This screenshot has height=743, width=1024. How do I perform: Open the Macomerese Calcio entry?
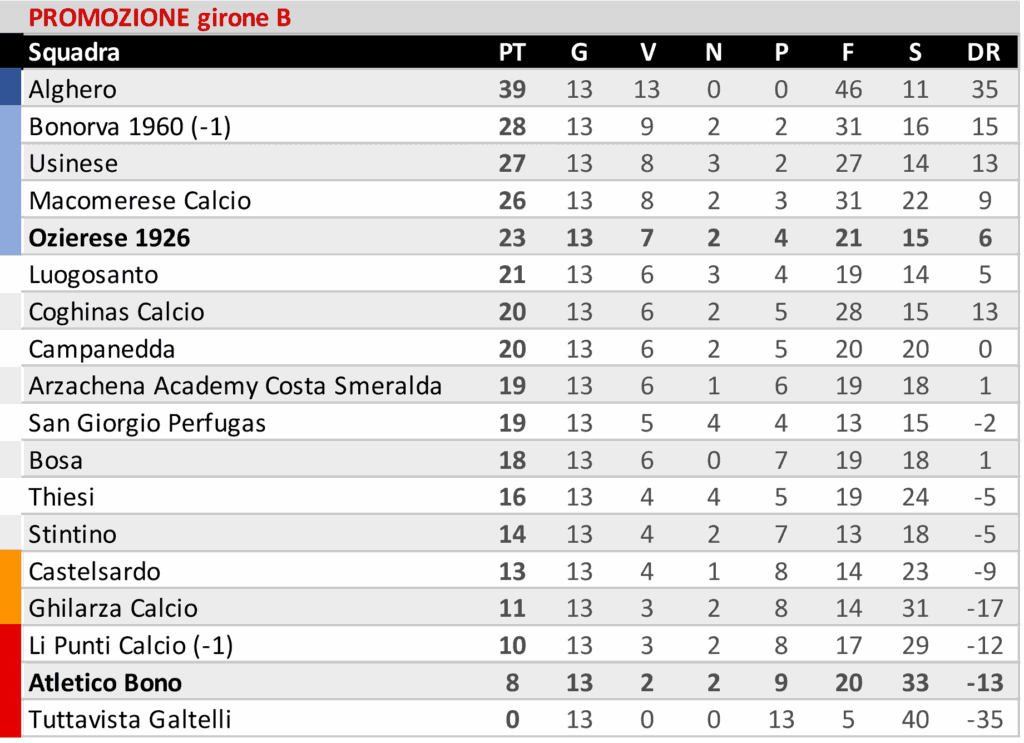pos(140,201)
